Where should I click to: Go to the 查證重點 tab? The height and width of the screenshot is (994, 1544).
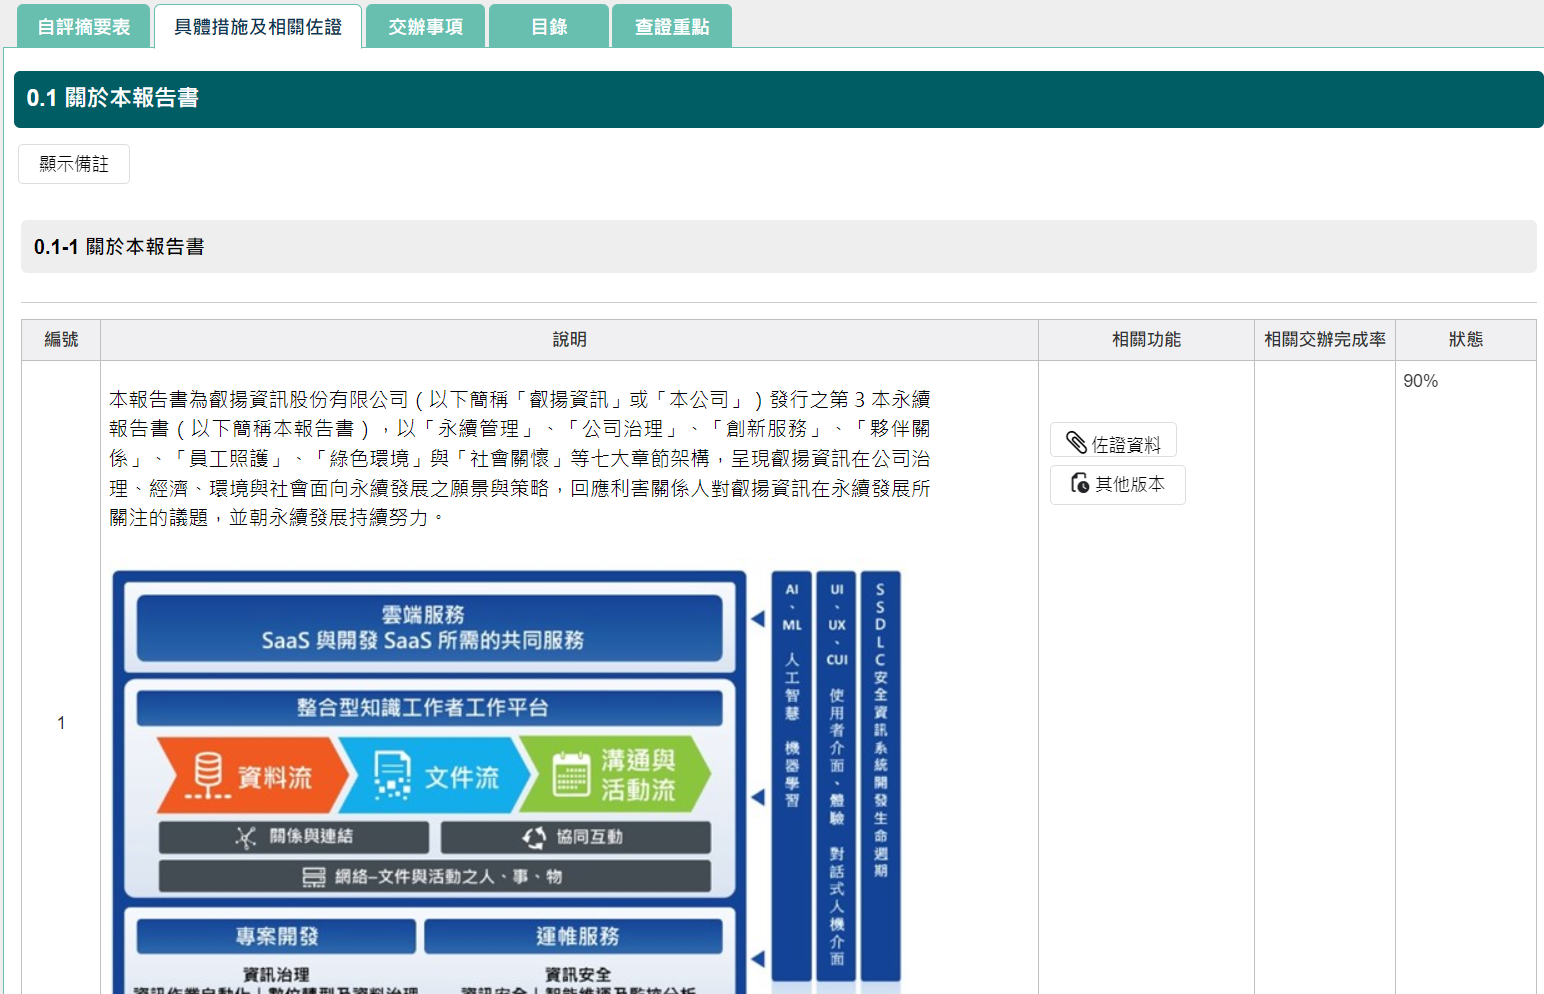pos(672,27)
